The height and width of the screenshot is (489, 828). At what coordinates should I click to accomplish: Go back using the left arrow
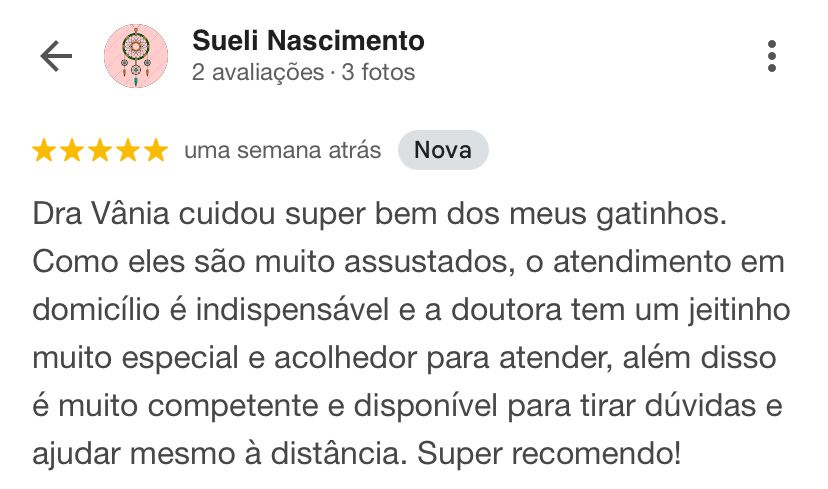click(x=56, y=57)
